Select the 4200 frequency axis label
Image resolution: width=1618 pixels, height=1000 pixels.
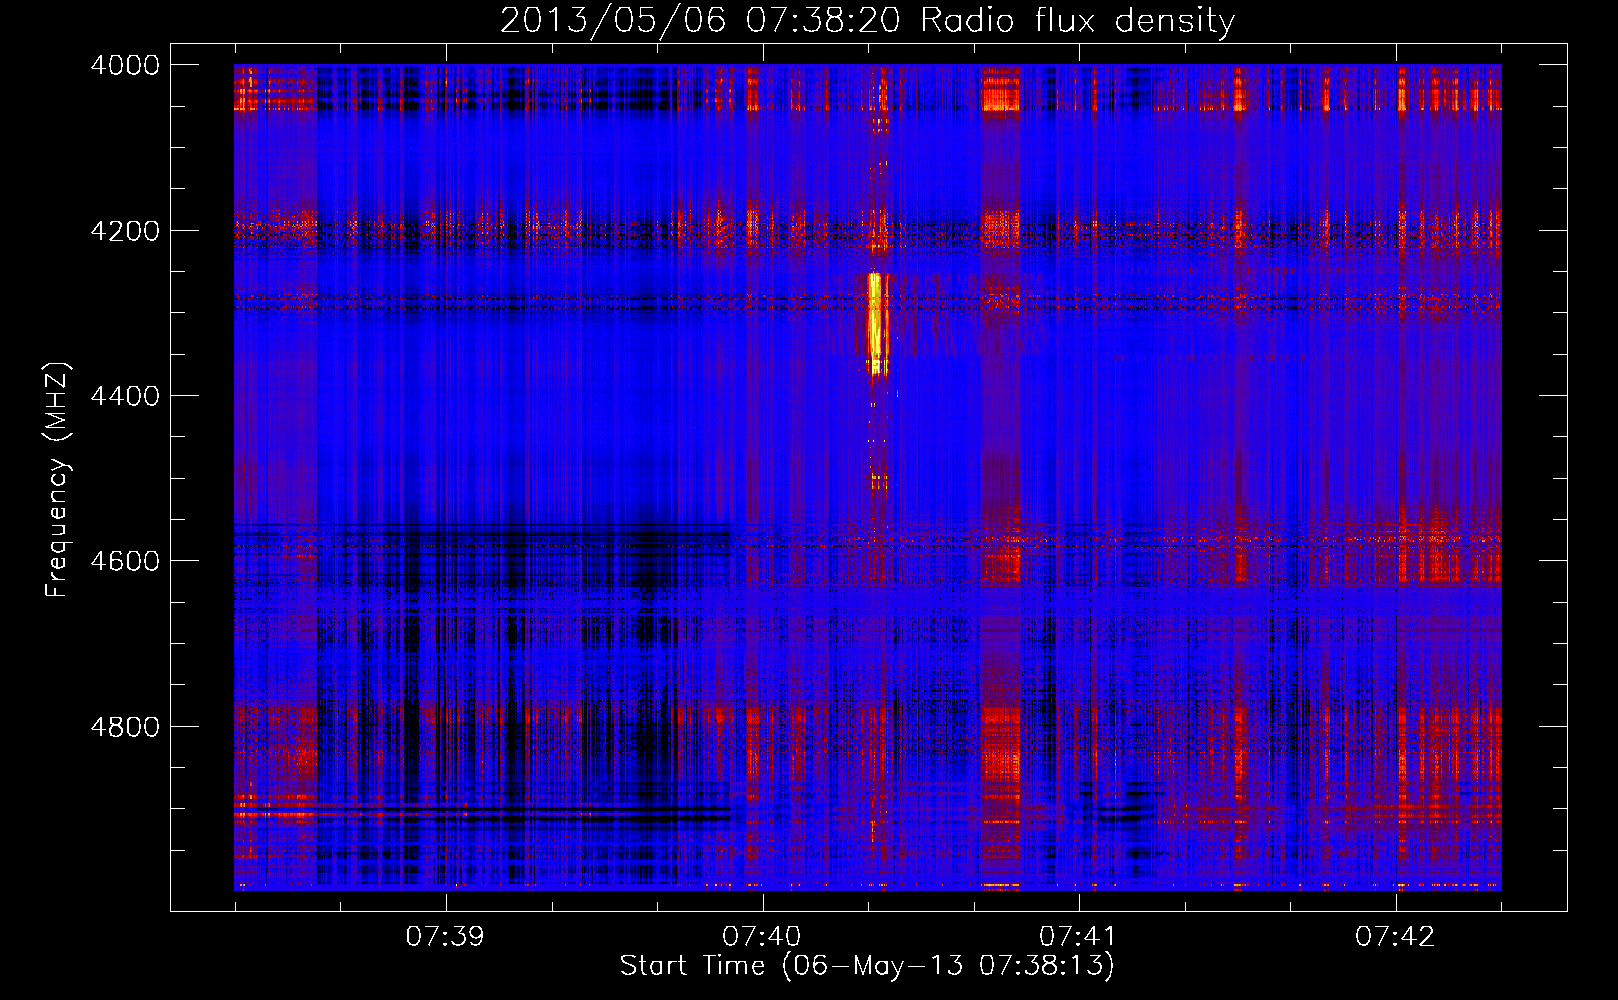click(x=125, y=231)
